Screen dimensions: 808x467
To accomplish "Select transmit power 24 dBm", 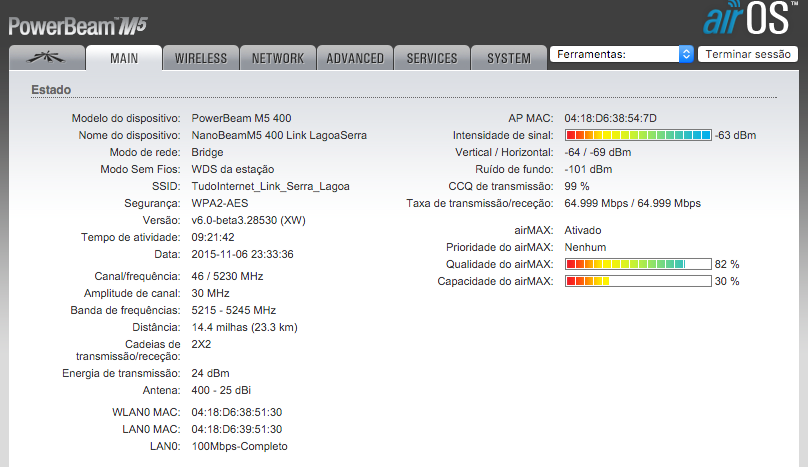I will (x=210, y=373).
